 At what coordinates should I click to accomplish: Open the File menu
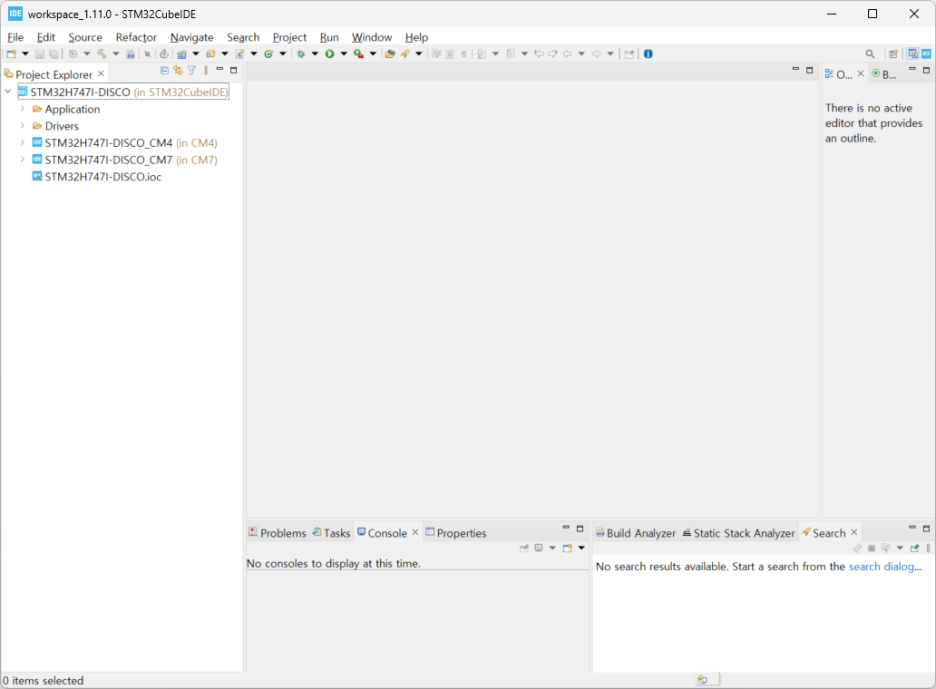[16, 37]
